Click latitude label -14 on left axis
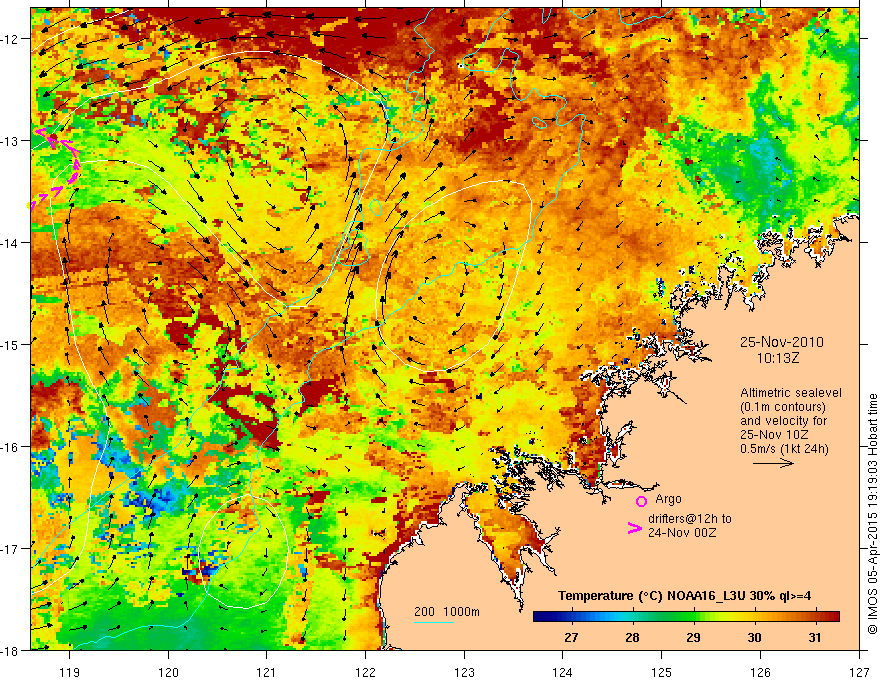The width and height of the screenshot is (880, 680). click(10, 243)
